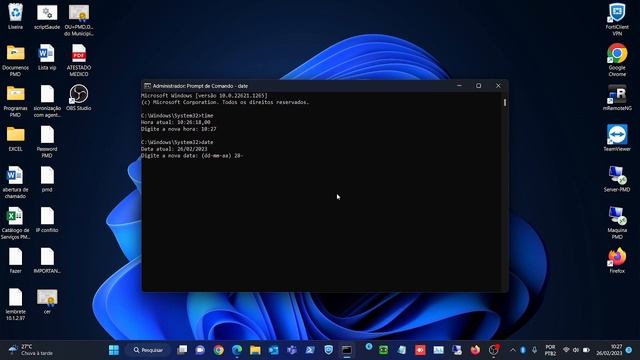
Task: Click the microphone tray icon
Action: (x=534, y=350)
